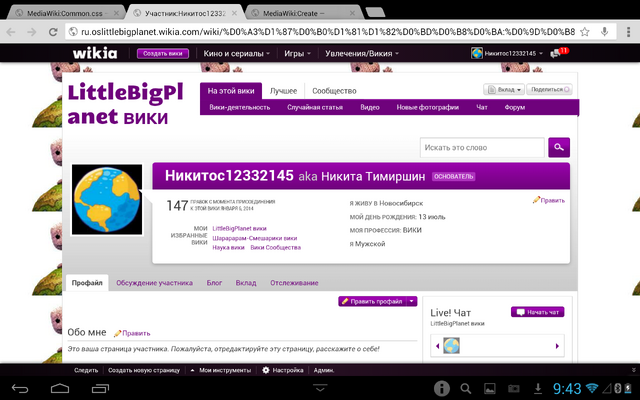Activate voice search microphone icon

(x=604, y=31)
